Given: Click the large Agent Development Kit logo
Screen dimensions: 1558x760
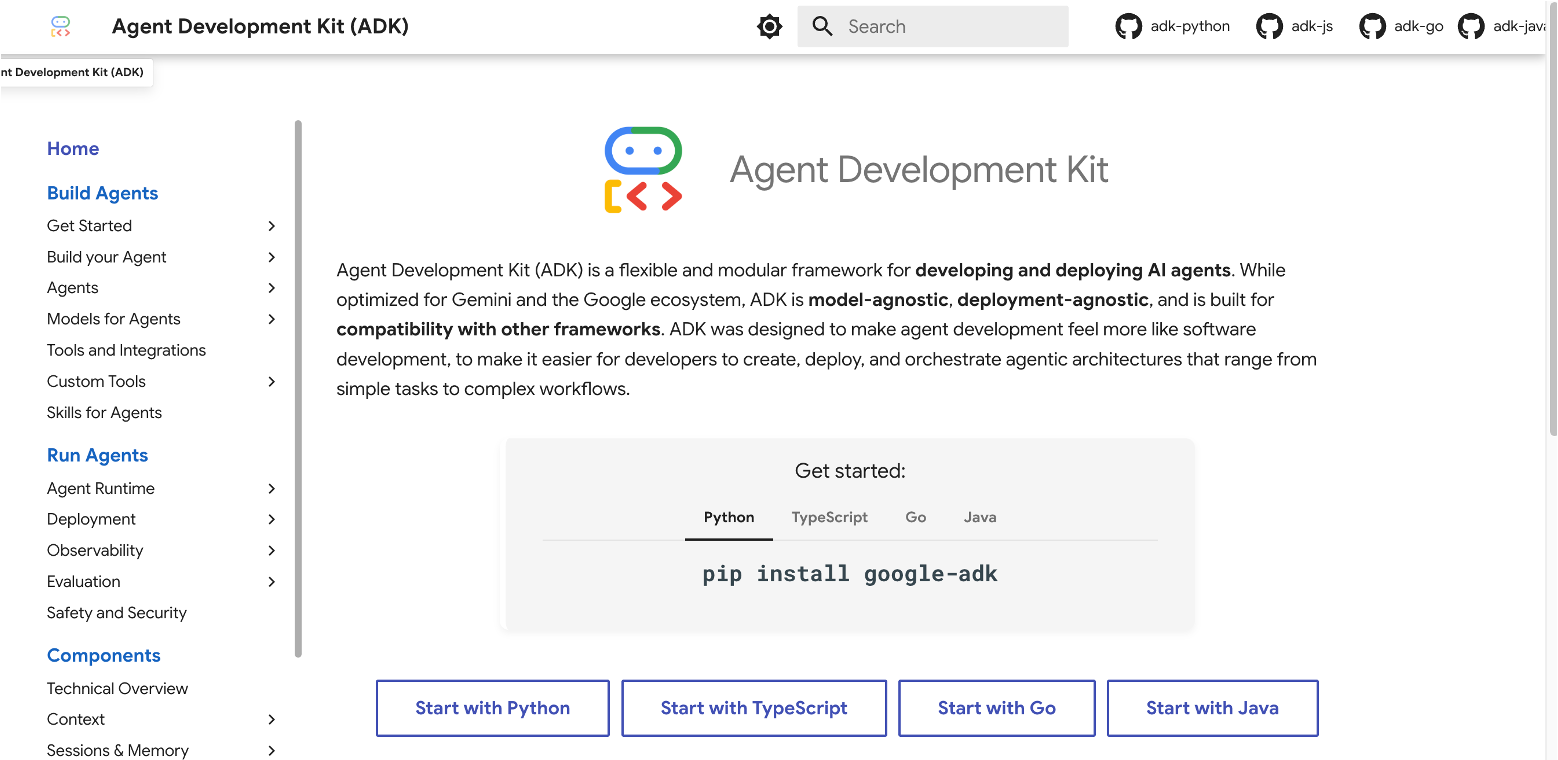Looking at the screenshot, I should [643, 170].
